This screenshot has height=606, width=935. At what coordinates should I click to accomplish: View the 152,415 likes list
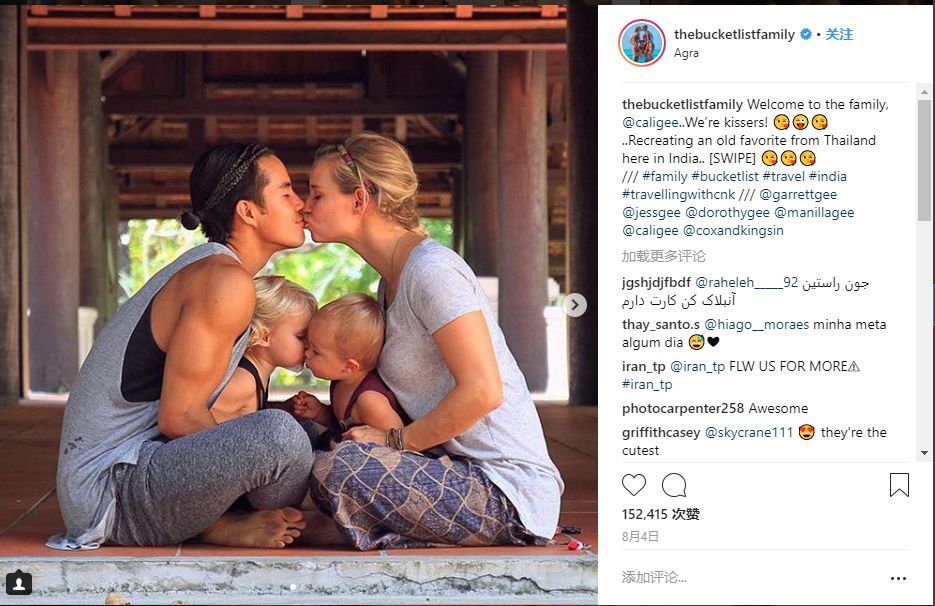[x=661, y=514]
